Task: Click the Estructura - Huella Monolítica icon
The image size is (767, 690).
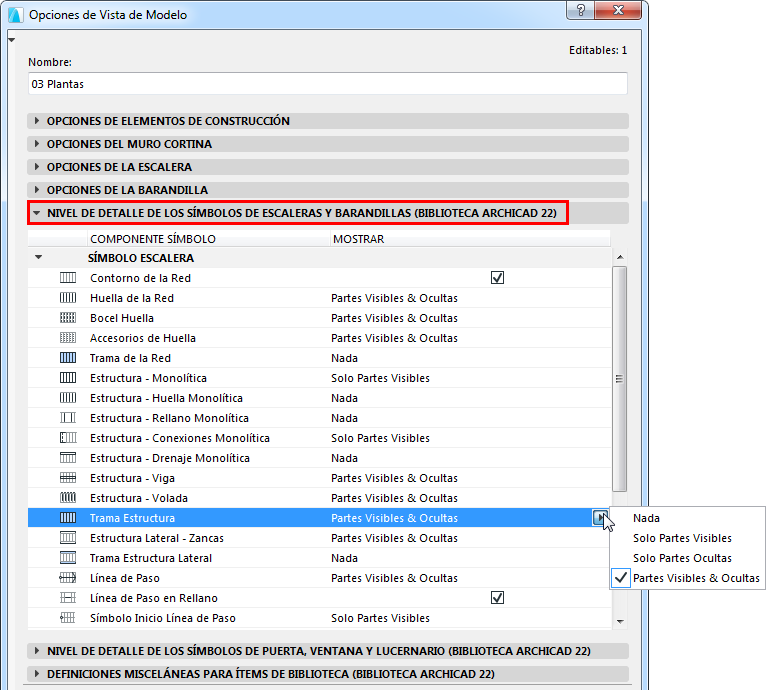Action: [68, 398]
